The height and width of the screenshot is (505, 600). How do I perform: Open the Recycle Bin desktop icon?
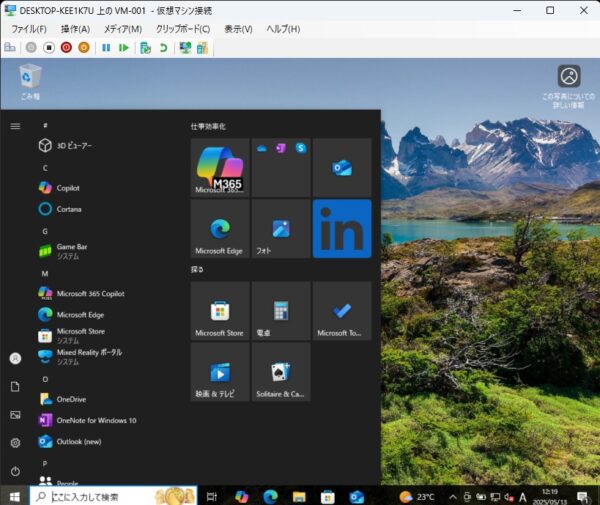click(x=30, y=81)
